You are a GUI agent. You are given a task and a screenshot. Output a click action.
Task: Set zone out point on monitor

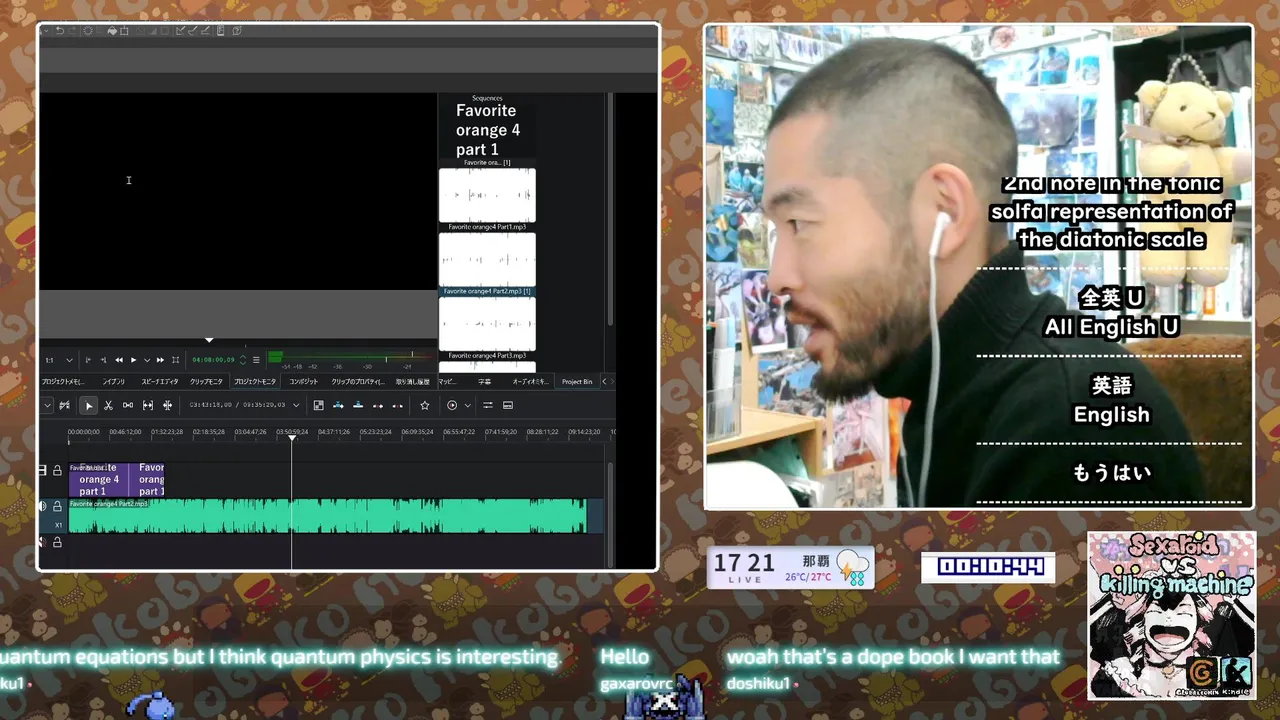(103, 360)
